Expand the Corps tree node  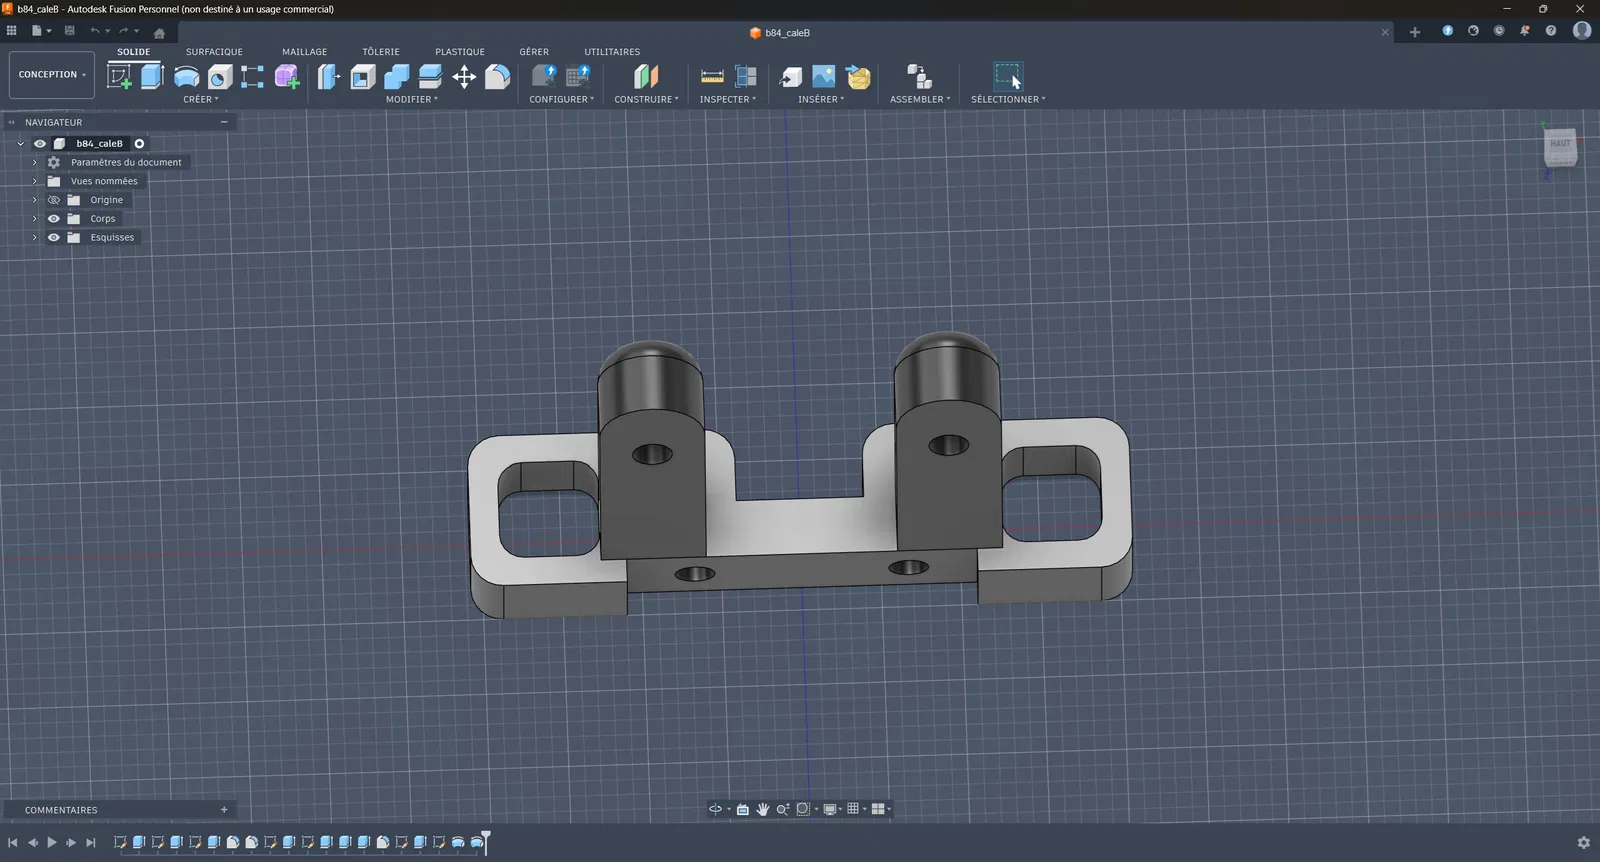coord(34,219)
